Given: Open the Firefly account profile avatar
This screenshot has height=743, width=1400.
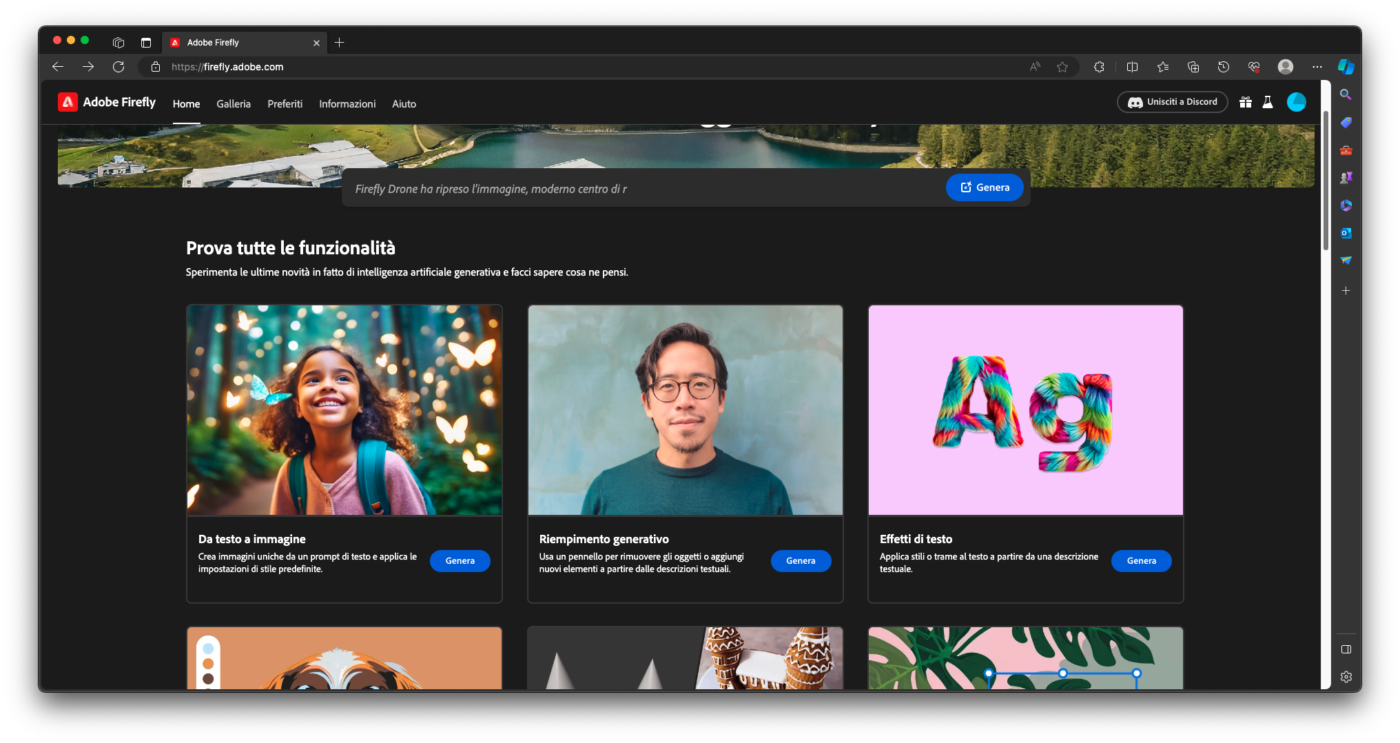Looking at the screenshot, I should point(1296,102).
